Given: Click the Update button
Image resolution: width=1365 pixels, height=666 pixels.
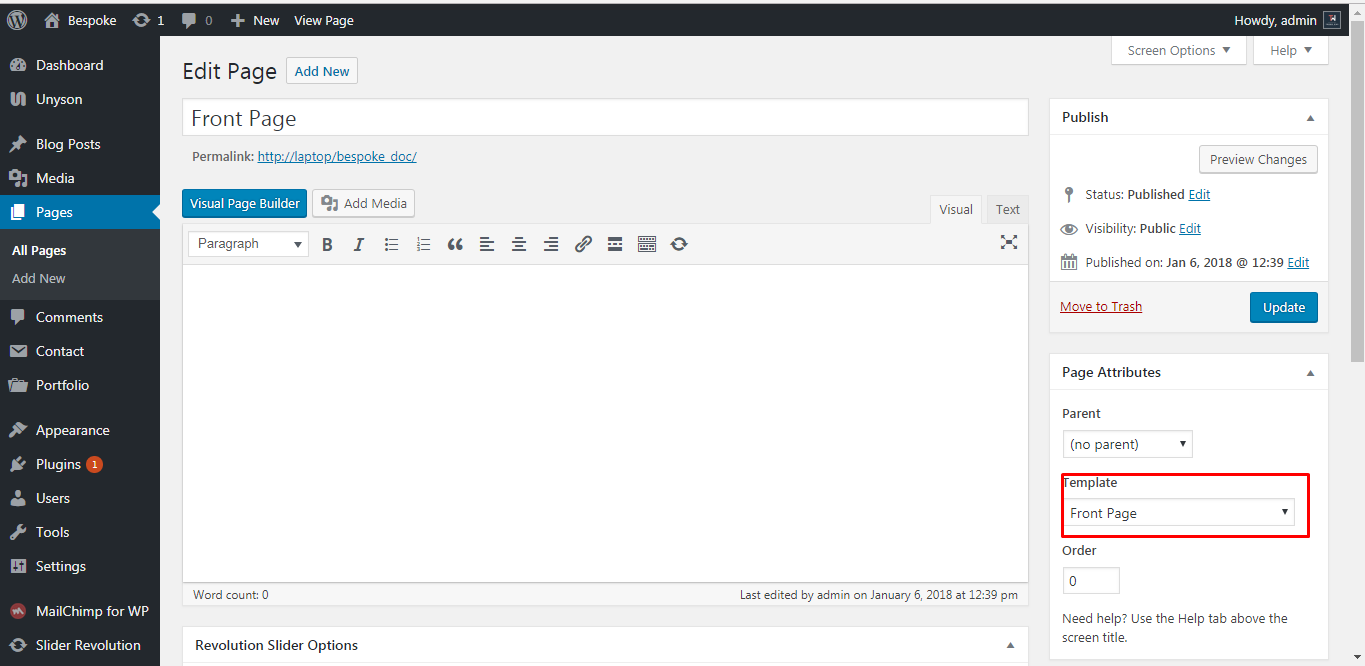Looking at the screenshot, I should point(1284,307).
